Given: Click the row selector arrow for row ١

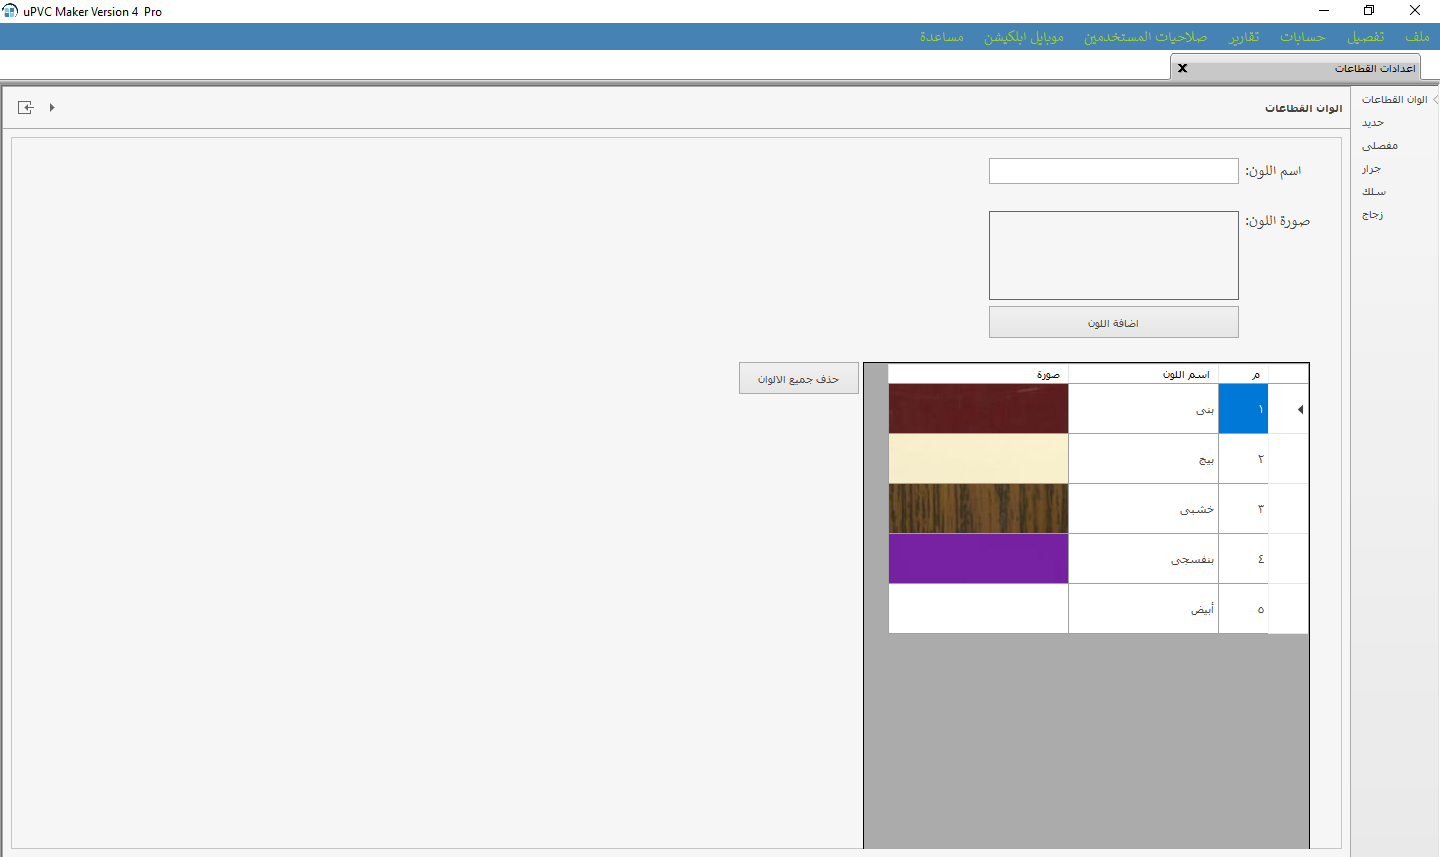Looking at the screenshot, I should 1299,409.
